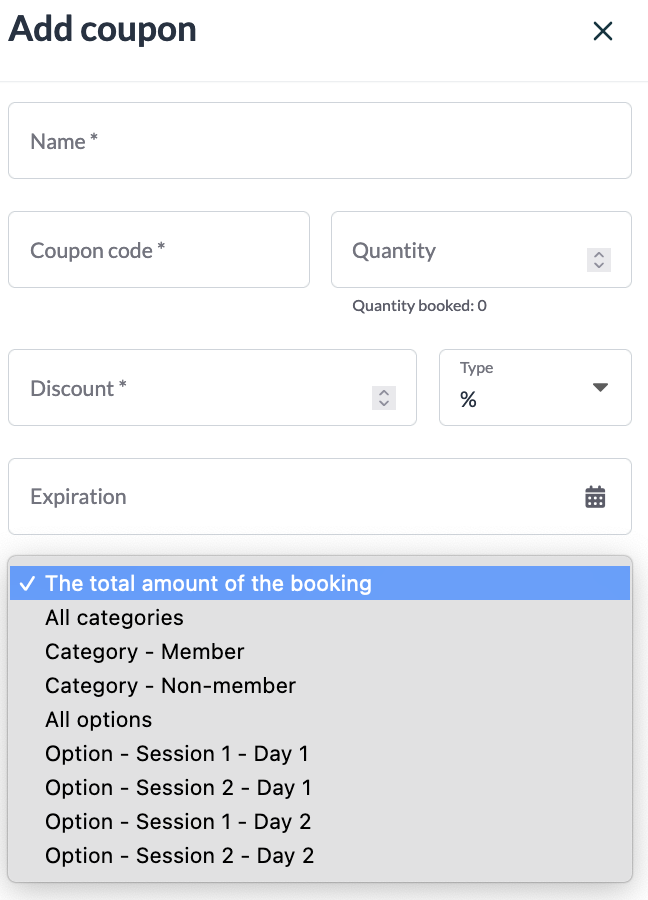
Task: Open the Expiration calendar picker icon
Action: [595, 497]
